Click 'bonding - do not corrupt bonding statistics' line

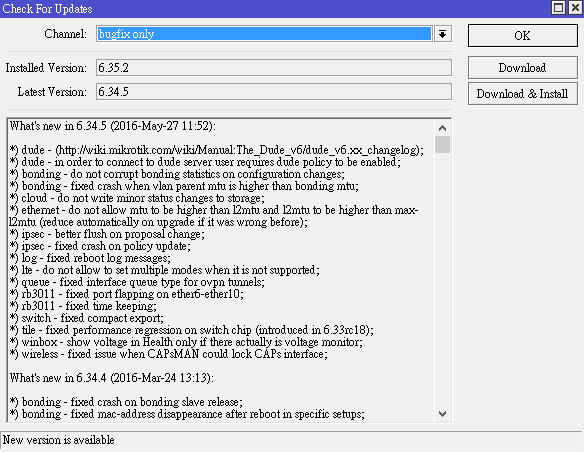tap(177, 174)
